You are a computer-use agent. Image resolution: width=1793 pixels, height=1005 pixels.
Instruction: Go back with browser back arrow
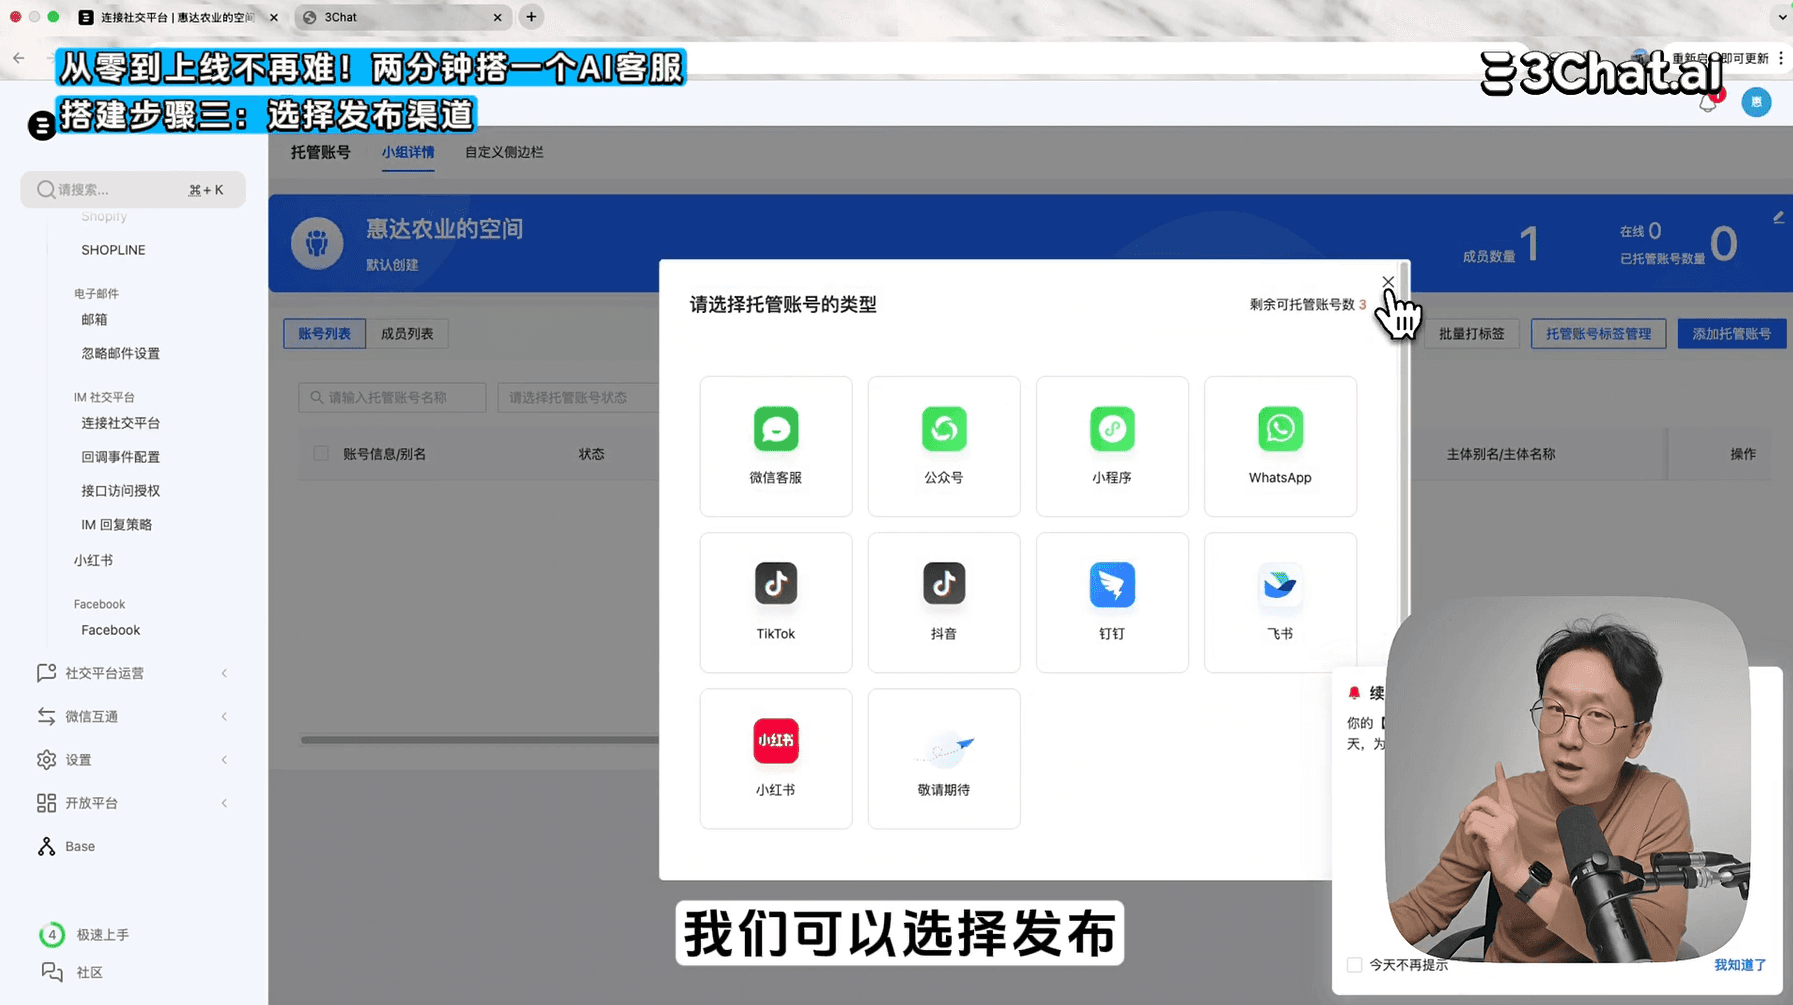click(x=19, y=58)
